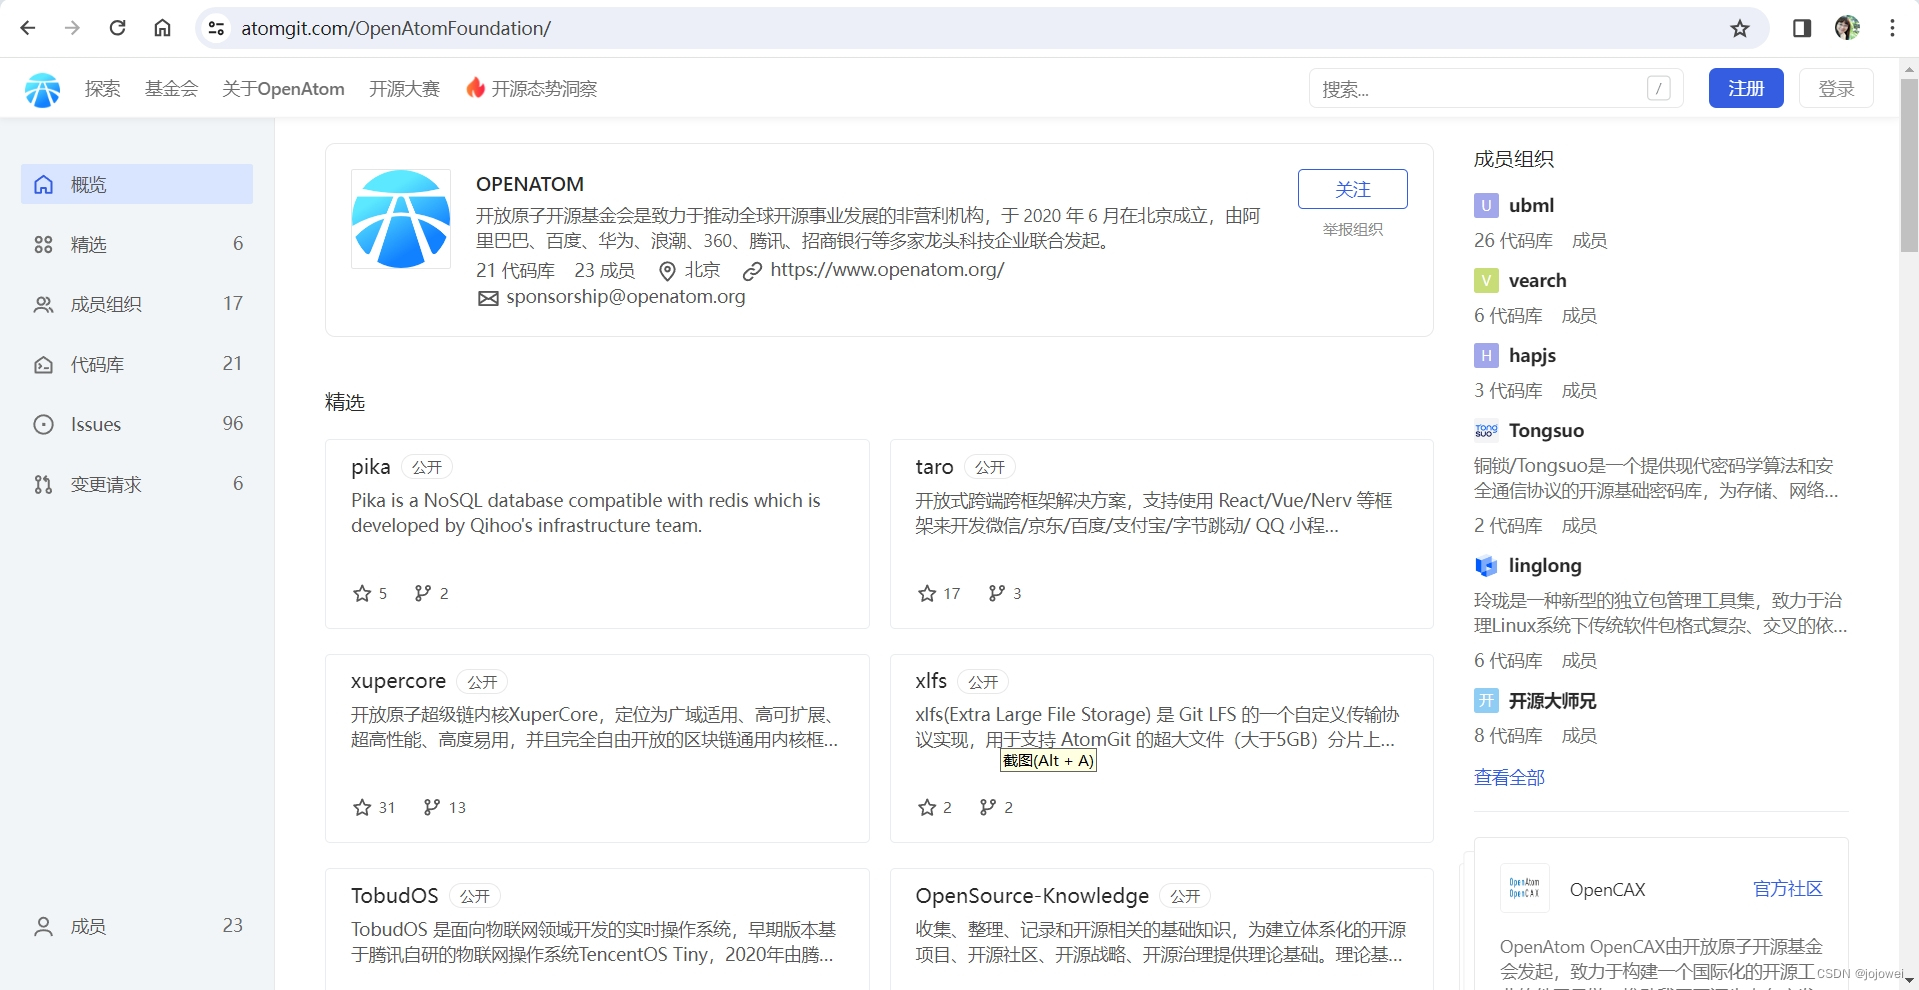Click the 注册 button
The height and width of the screenshot is (990, 1919).
click(x=1746, y=88)
